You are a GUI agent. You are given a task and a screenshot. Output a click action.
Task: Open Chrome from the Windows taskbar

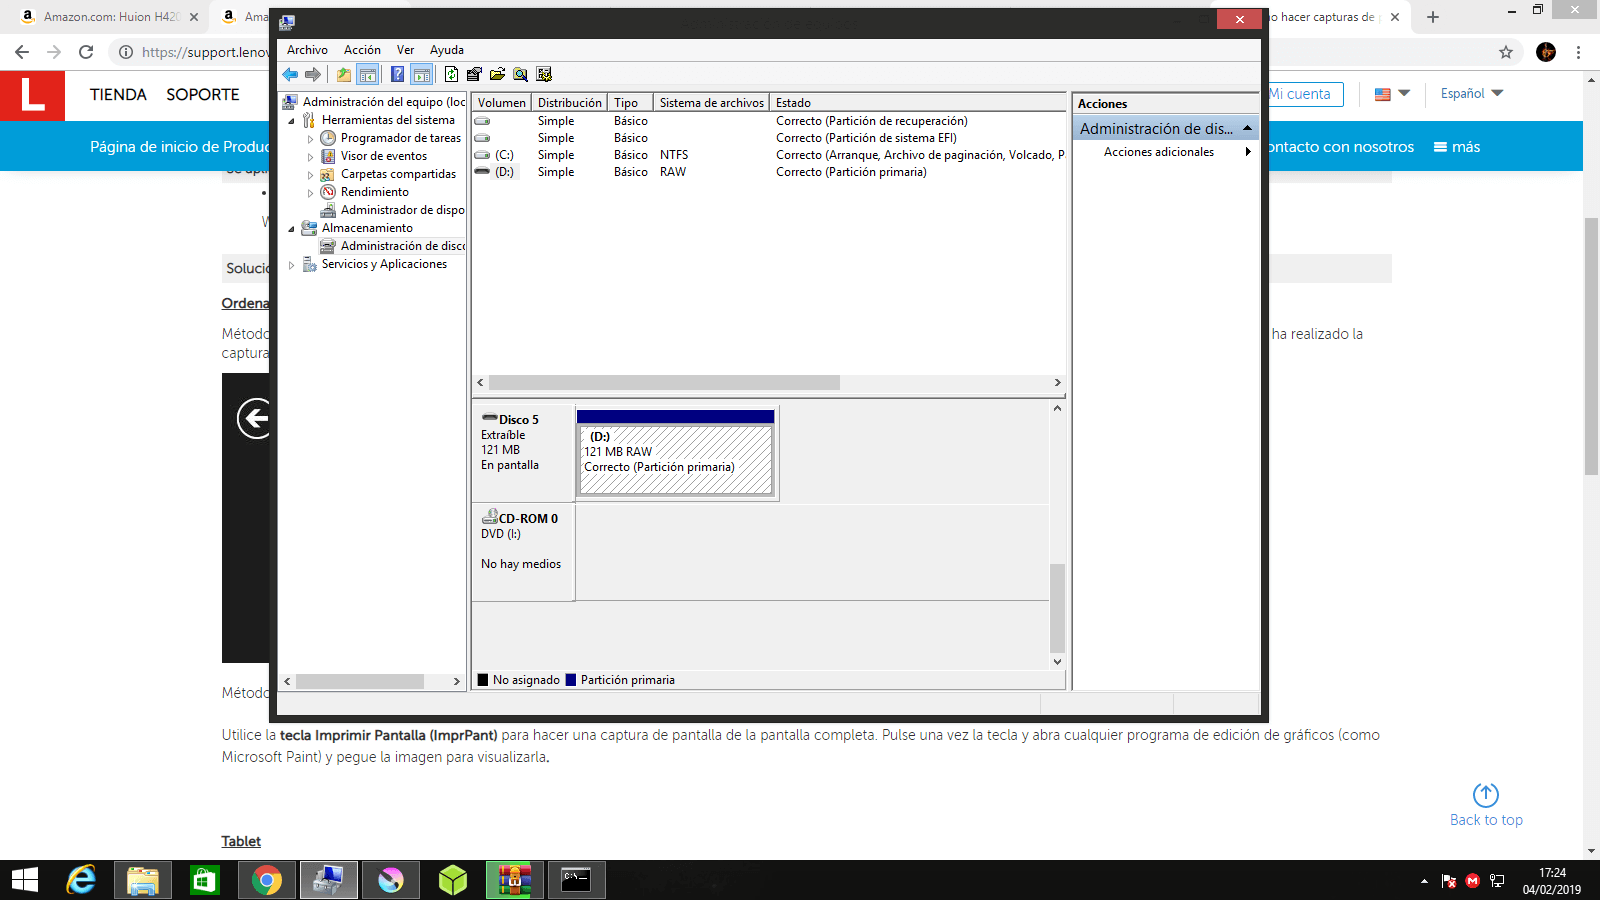[x=266, y=880]
